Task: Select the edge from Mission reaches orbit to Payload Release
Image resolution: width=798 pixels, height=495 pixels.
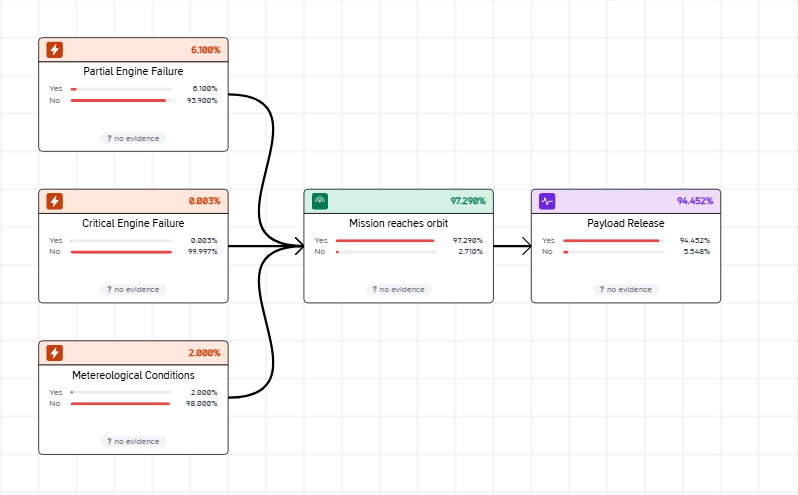Action: click(x=511, y=246)
